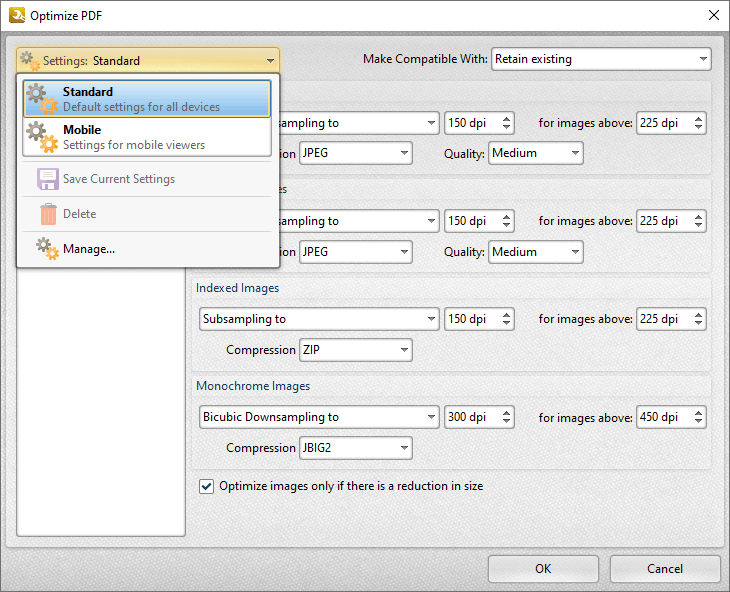Click second section 150 dpi field

tap(479, 221)
